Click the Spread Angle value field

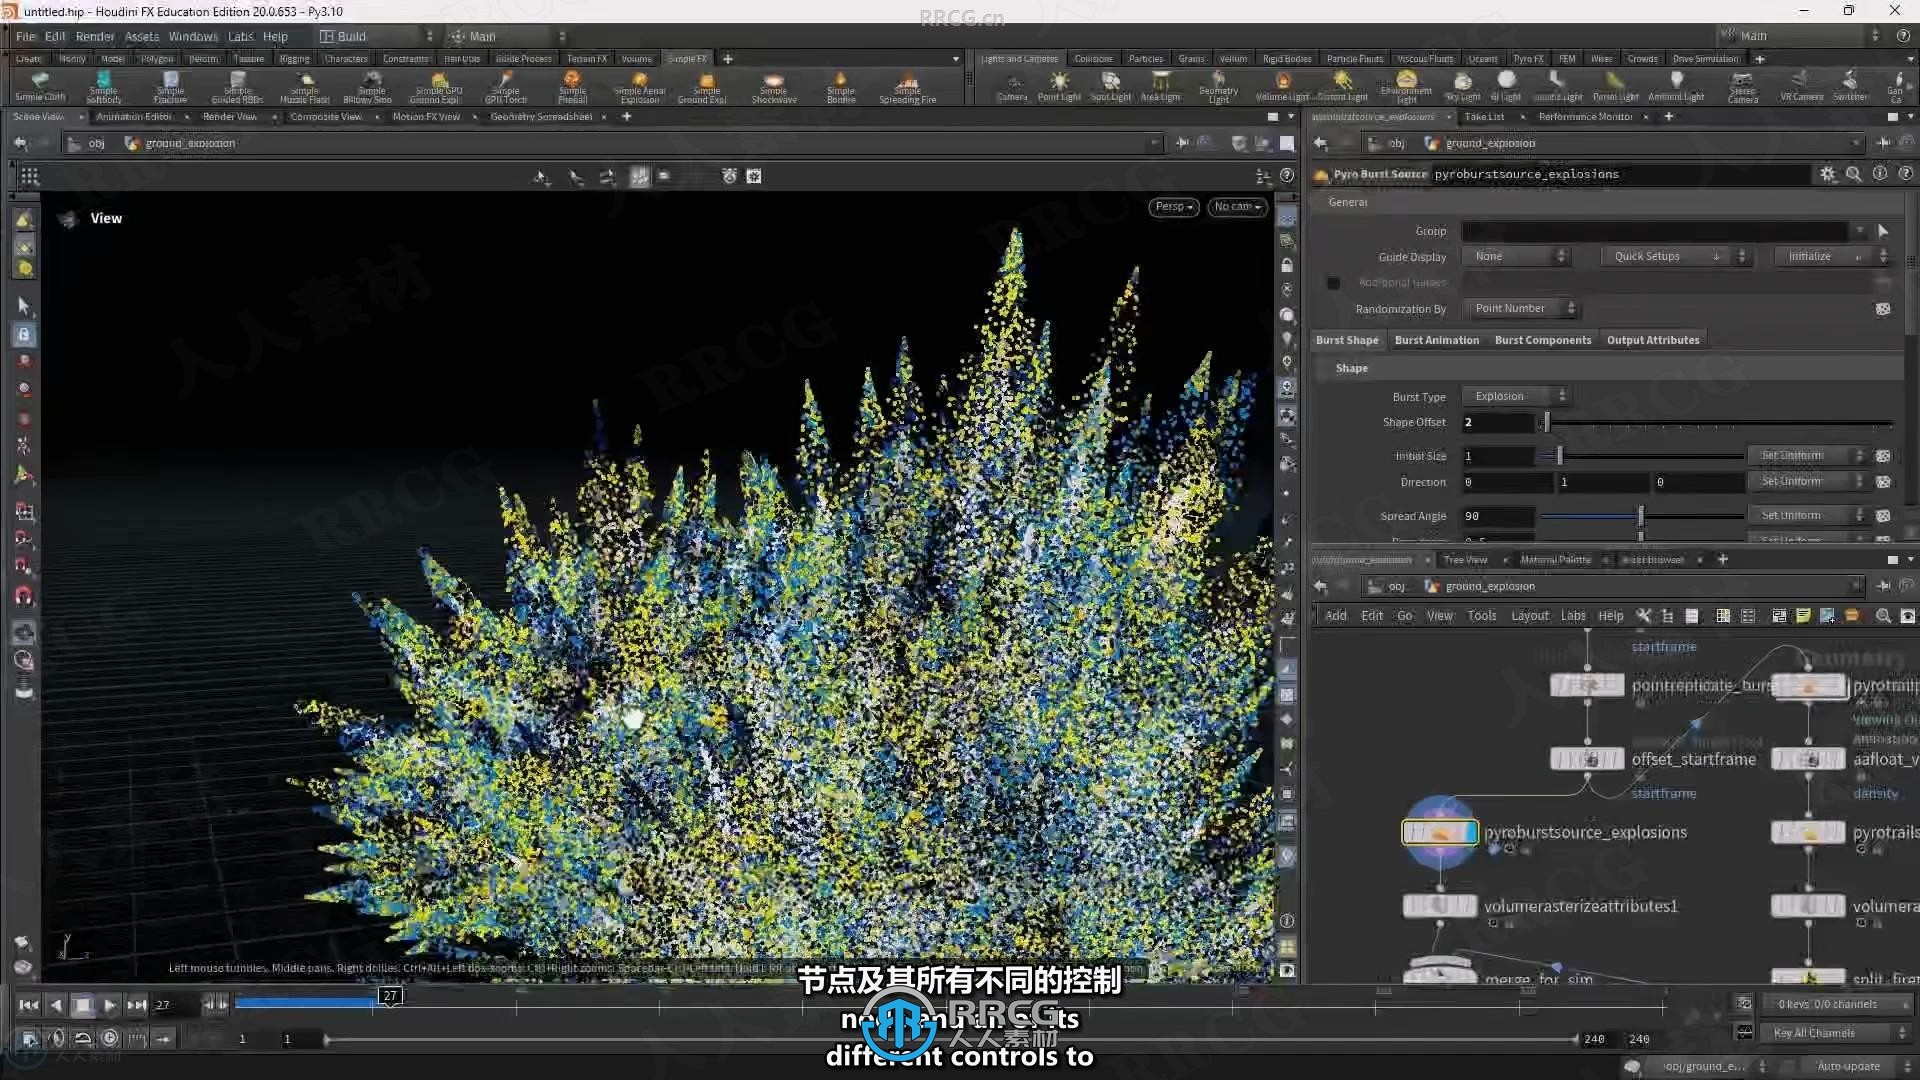(1497, 516)
